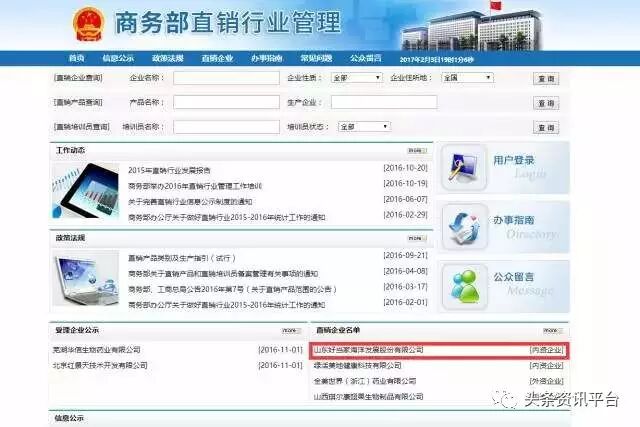The image size is (640, 427).
Task: Expand the 企业住所地 dropdown
Action: (x=467, y=78)
